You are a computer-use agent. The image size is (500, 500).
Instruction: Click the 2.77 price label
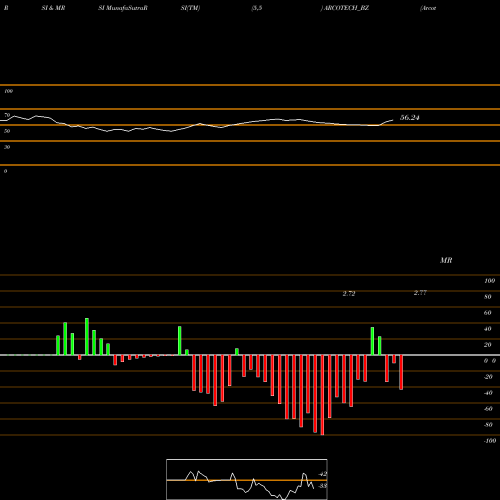point(420,292)
